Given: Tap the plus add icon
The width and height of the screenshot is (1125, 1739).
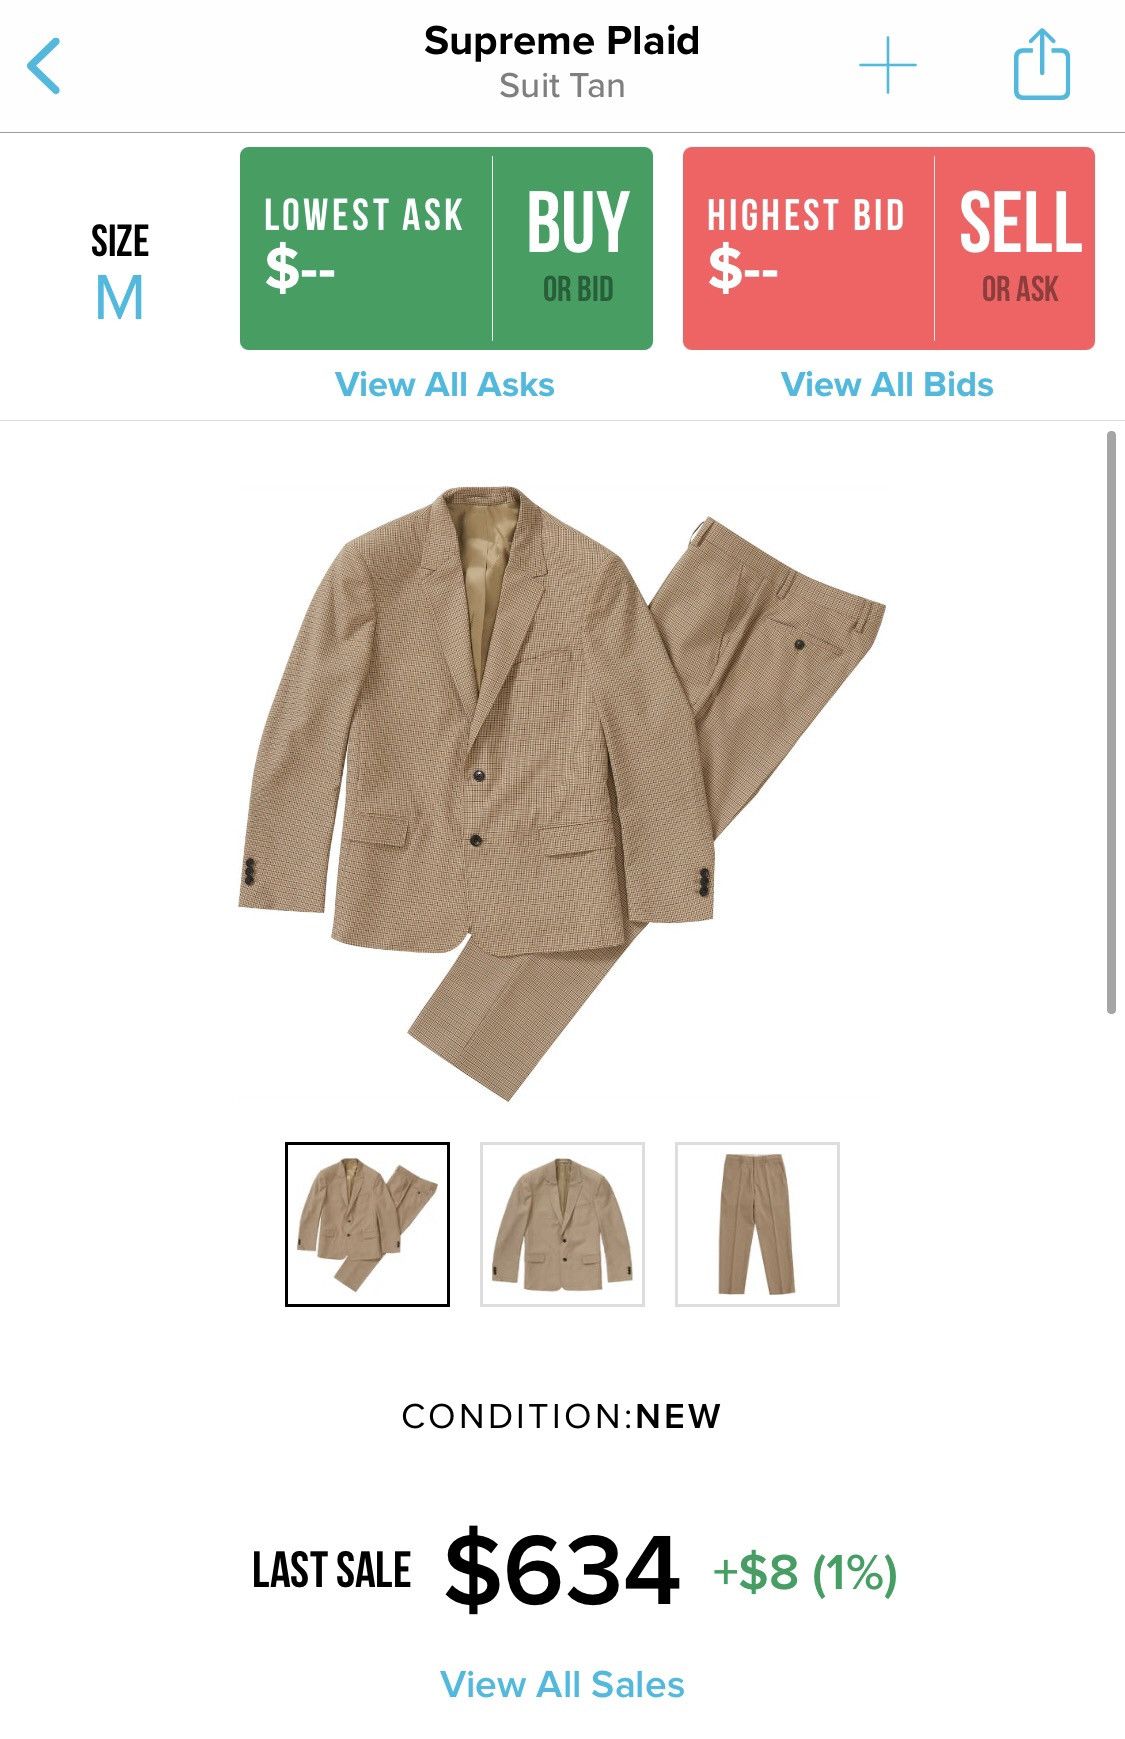Looking at the screenshot, I should (x=888, y=66).
